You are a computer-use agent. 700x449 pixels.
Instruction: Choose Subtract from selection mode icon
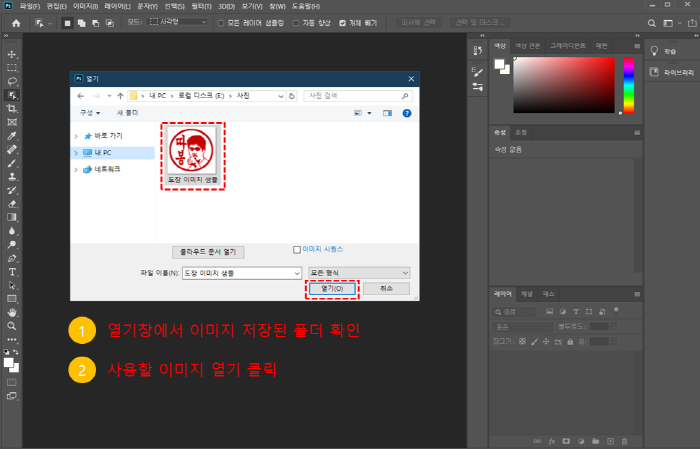96,23
